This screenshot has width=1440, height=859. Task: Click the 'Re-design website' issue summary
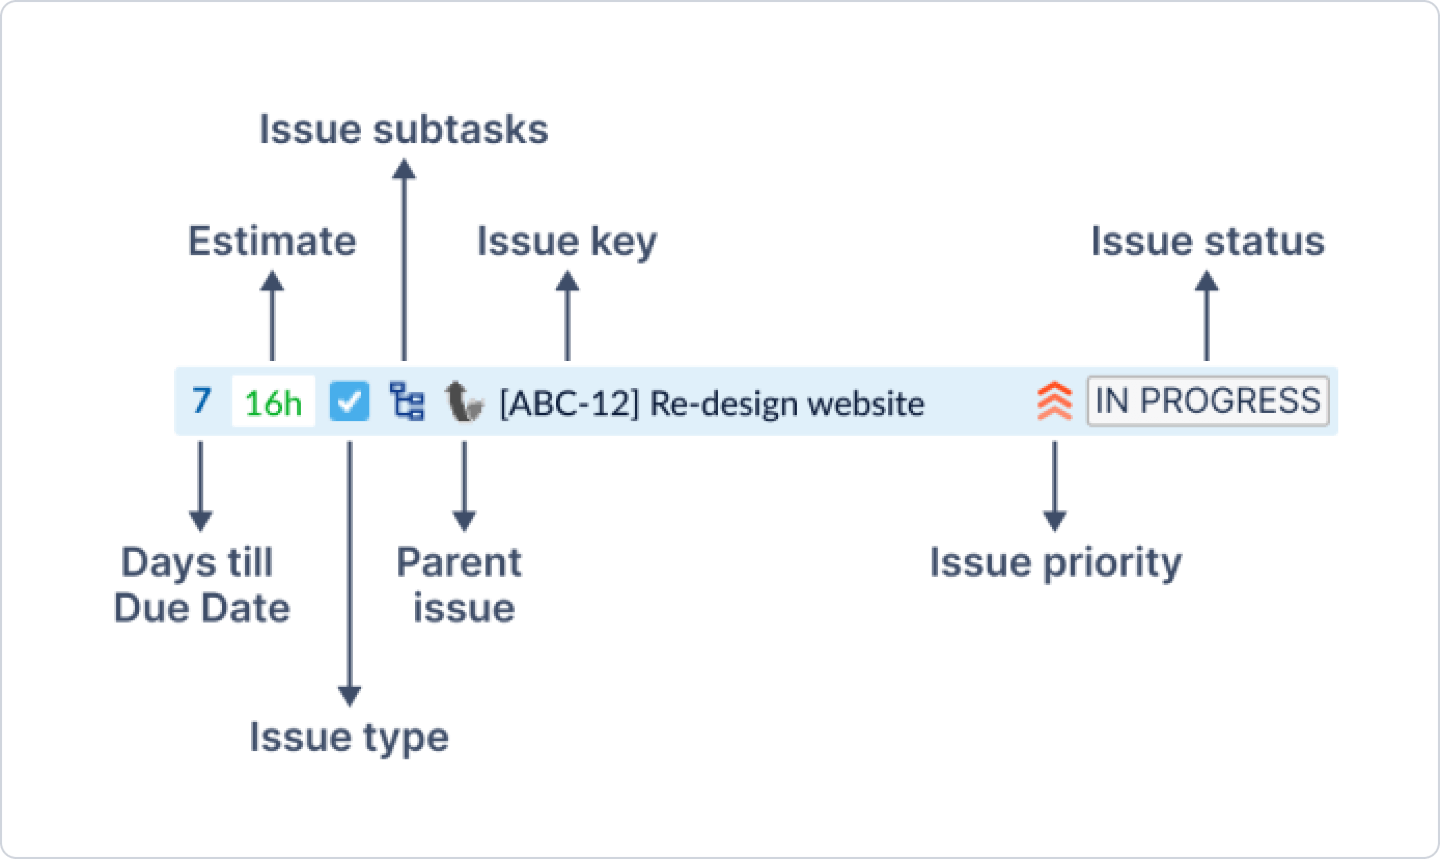pyautogui.click(x=787, y=403)
